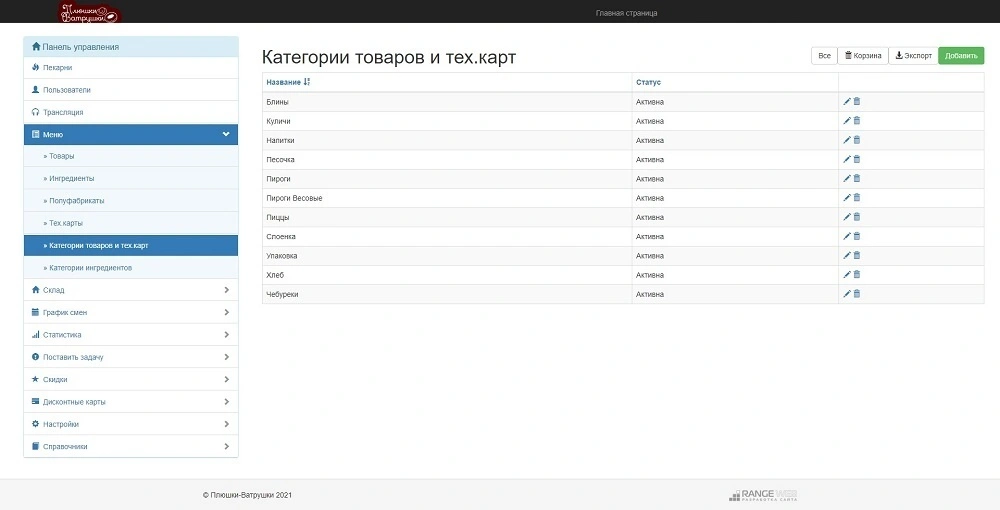Expand the Справочники sidebar section
This screenshot has height=510, width=1000.
(x=131, y=446)
